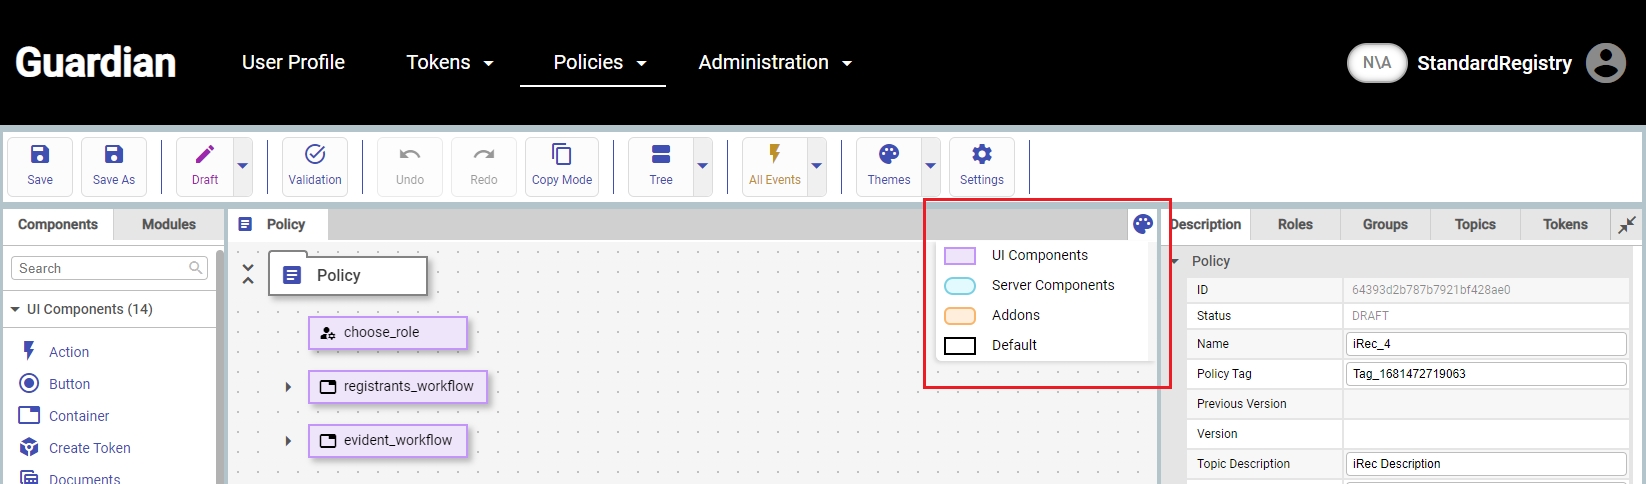The height and width of the screenshot is (484, 1646).
Task: Open the Tree view dropdown arrow
Action: point(702,166)
